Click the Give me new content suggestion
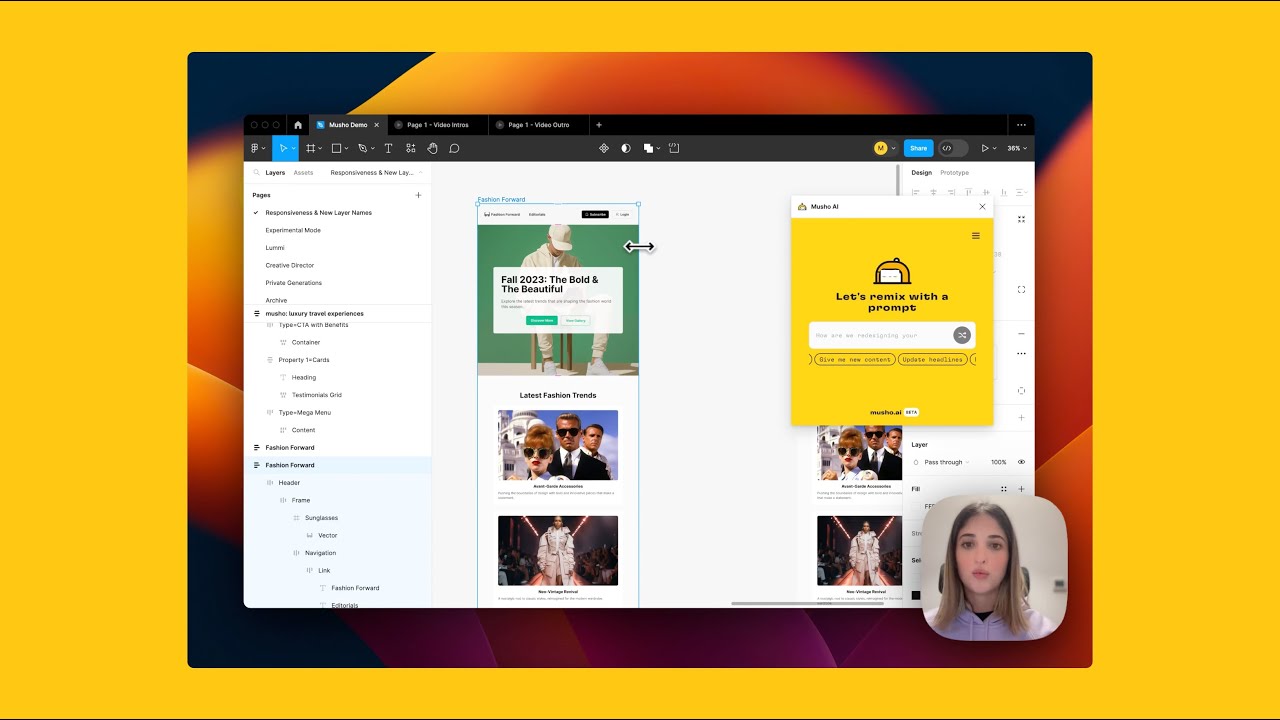The width and height of the screenshot is (1280, 720). pyautogui.click(x=855, y=359)
